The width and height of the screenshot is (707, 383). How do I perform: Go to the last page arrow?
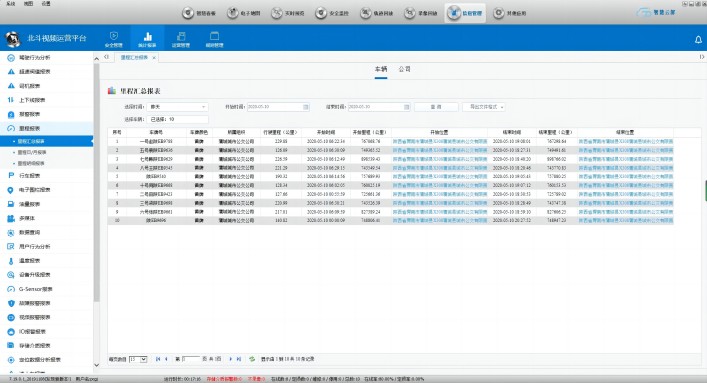tap(239, 359)
